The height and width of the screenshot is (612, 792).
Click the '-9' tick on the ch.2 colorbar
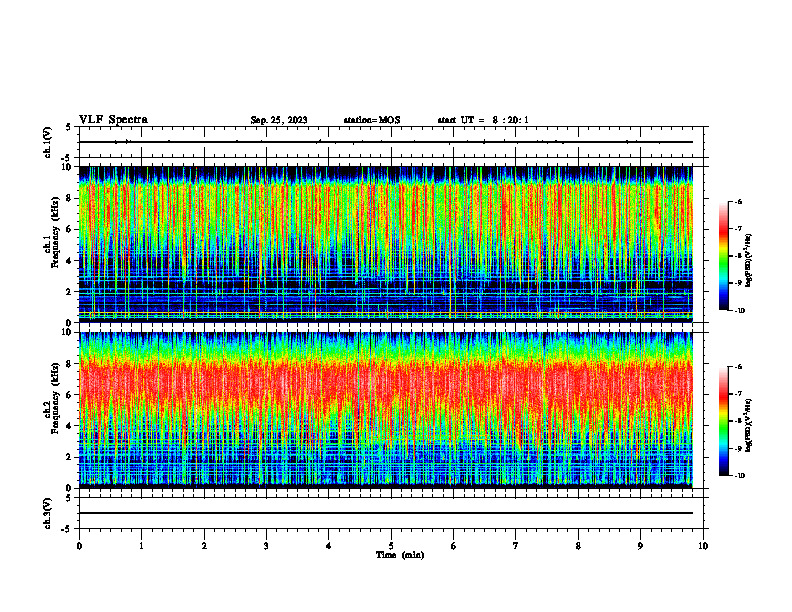738,448
